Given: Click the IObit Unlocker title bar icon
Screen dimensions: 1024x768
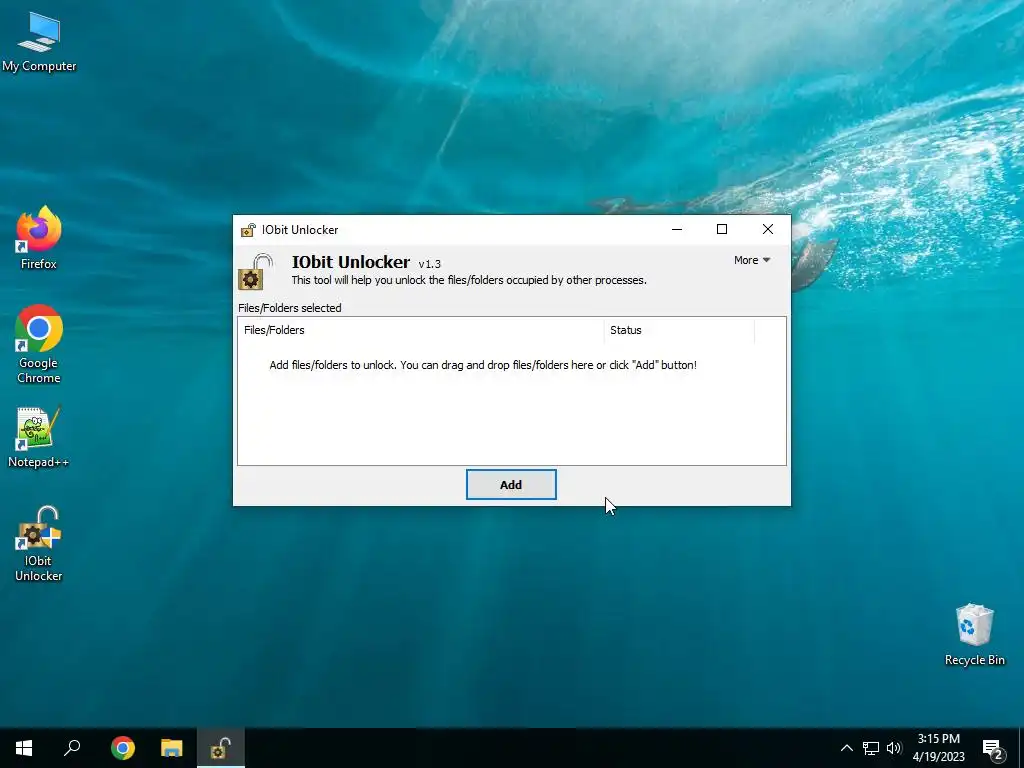Looking at the screenshot, I should coord(248,230).
